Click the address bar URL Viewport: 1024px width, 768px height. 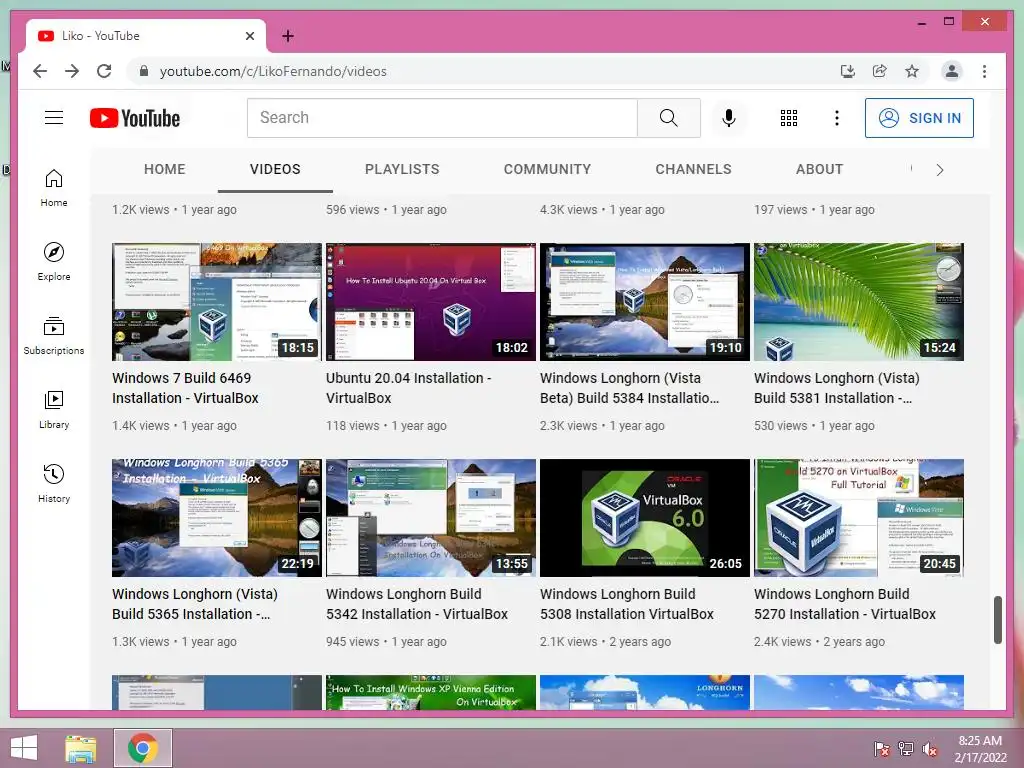pos(273,71)
